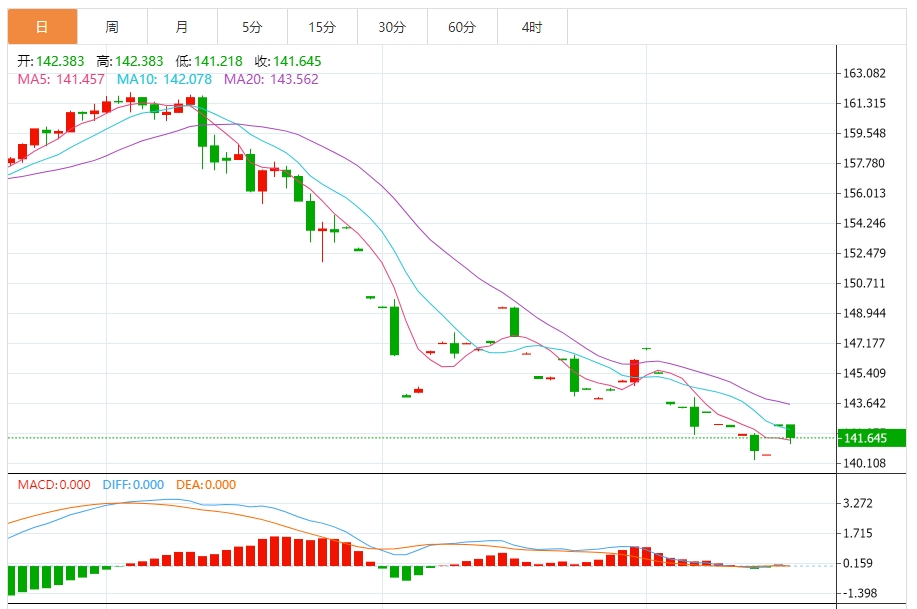
Task: Click the 152.479 price axis label
Action: pos(864,253)
